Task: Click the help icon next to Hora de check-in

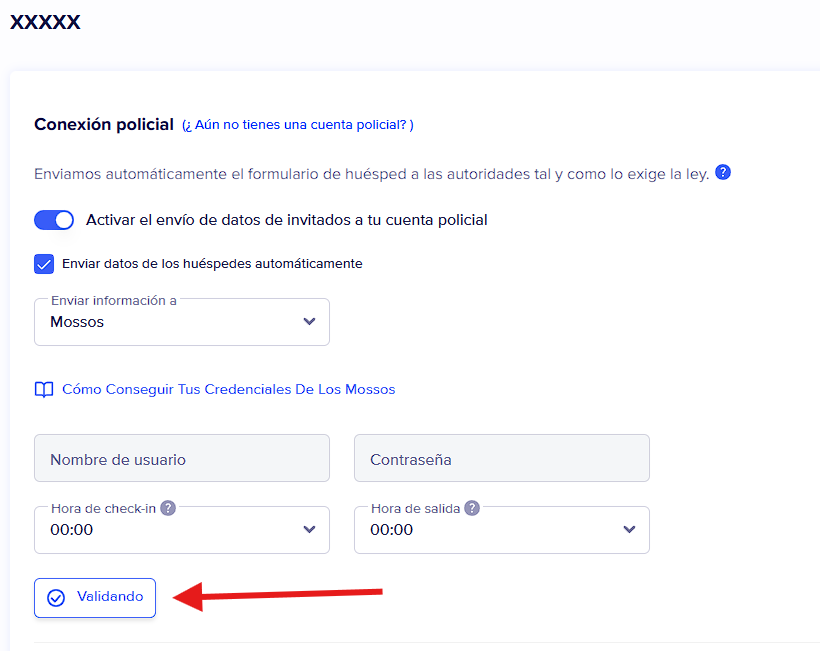Action: click(x=168, y=508)
